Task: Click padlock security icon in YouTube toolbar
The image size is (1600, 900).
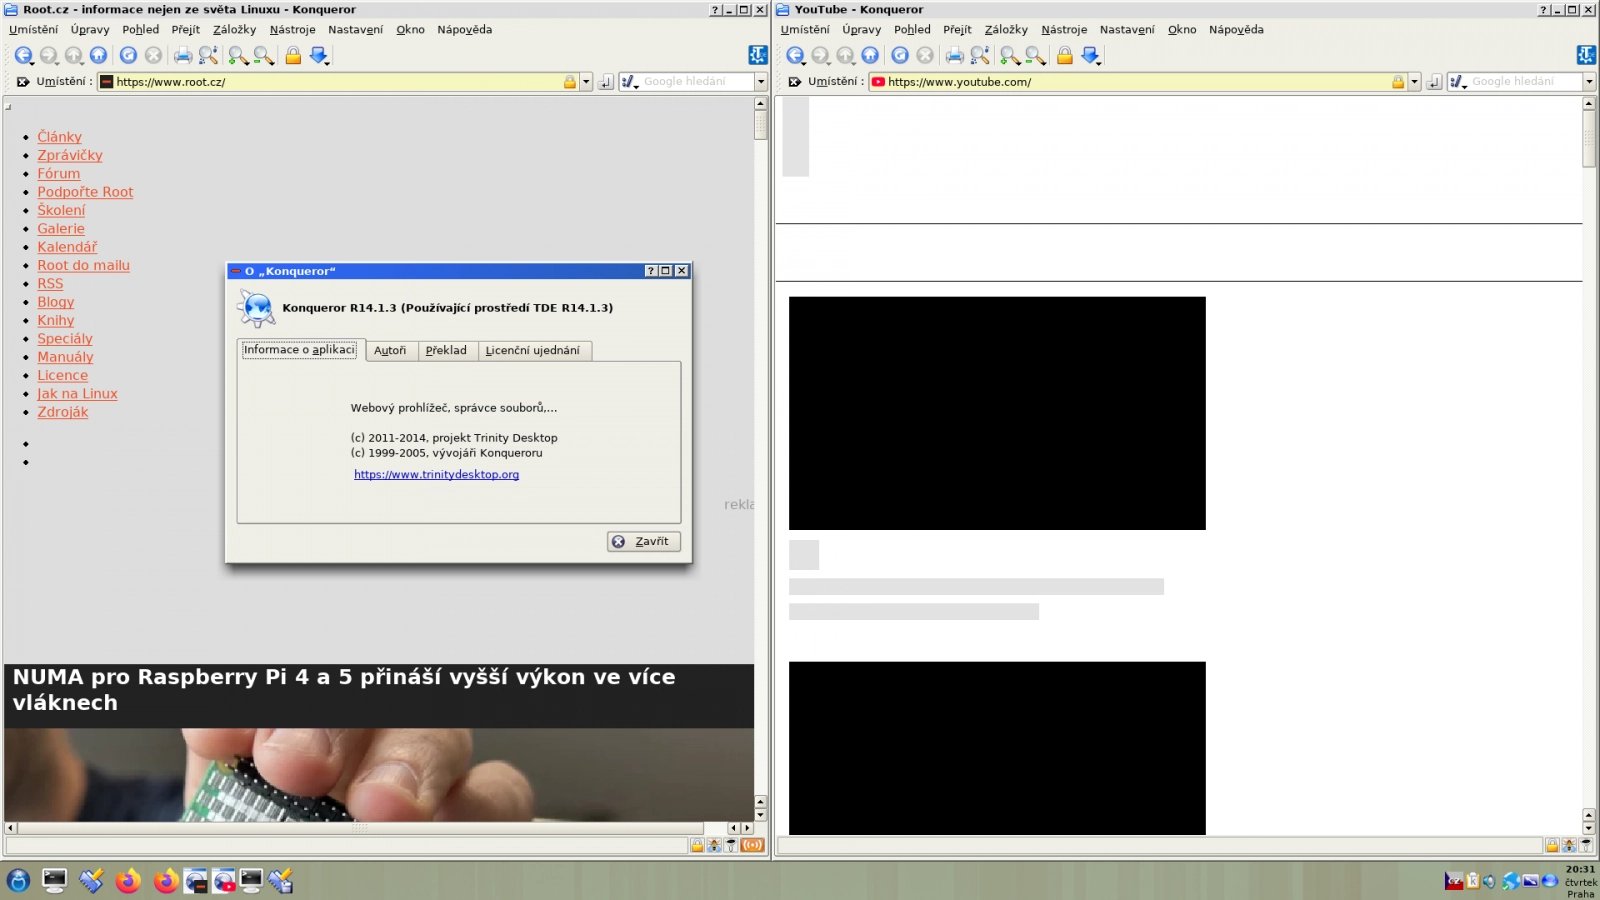Action: tap(1065, 56)
